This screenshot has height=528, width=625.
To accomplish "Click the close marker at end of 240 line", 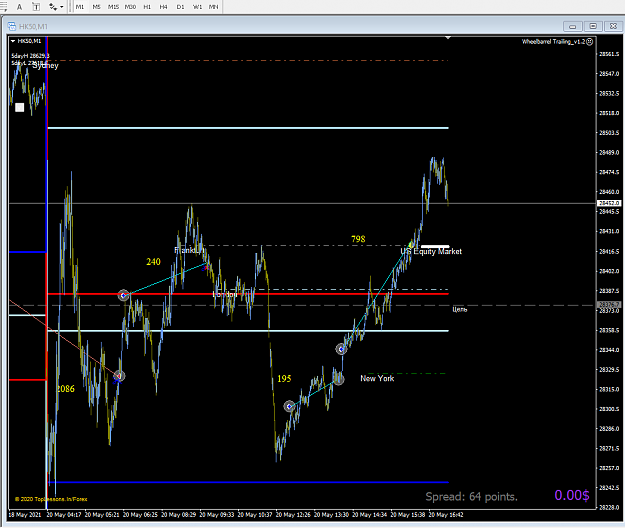I will (x=206, y=266).
